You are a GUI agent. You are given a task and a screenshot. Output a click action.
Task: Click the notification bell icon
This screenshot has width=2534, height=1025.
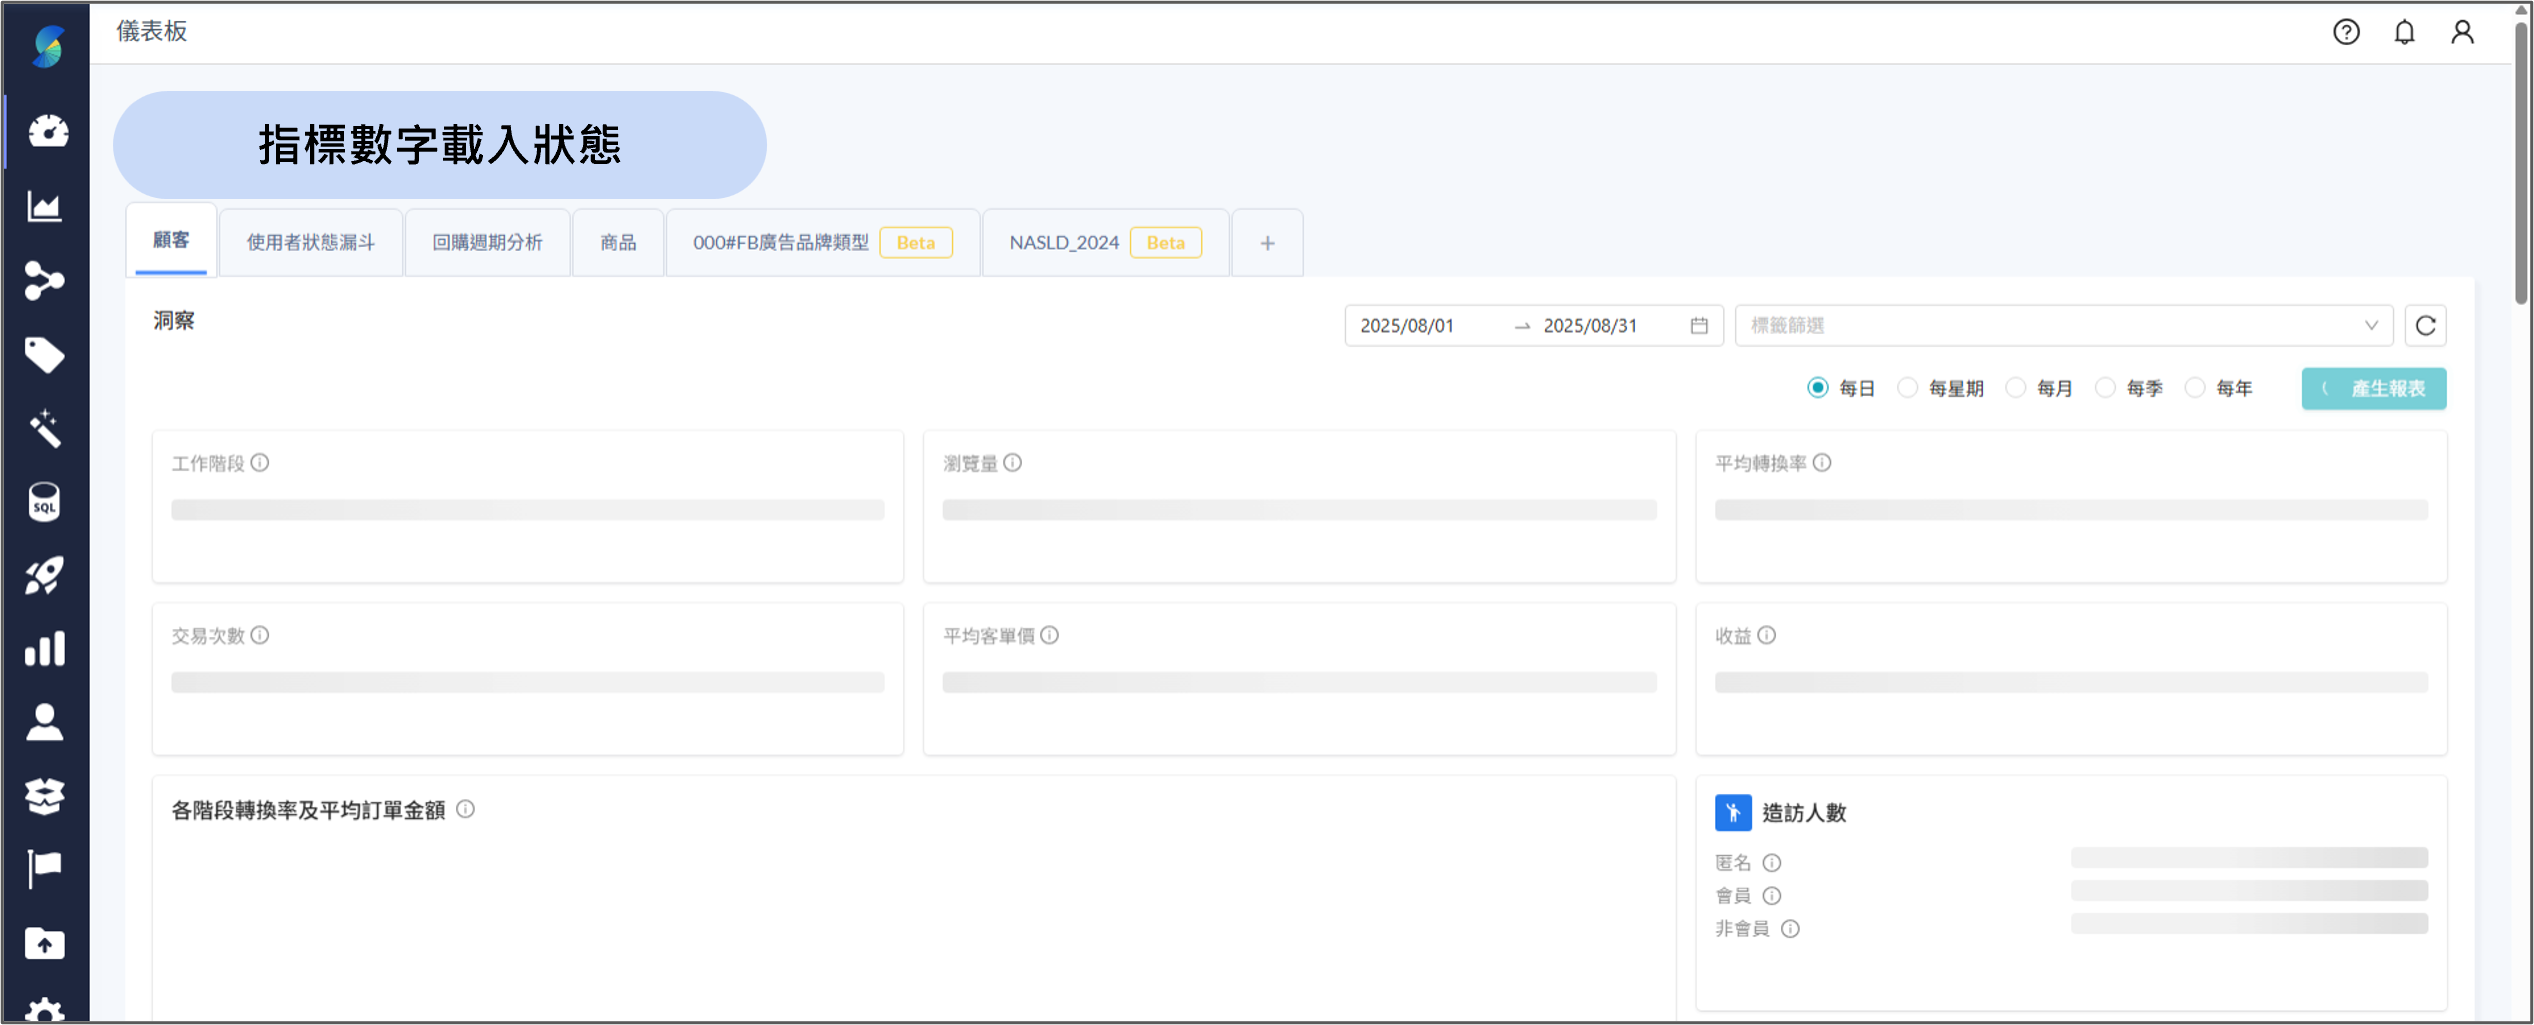tap(2404, 32)
